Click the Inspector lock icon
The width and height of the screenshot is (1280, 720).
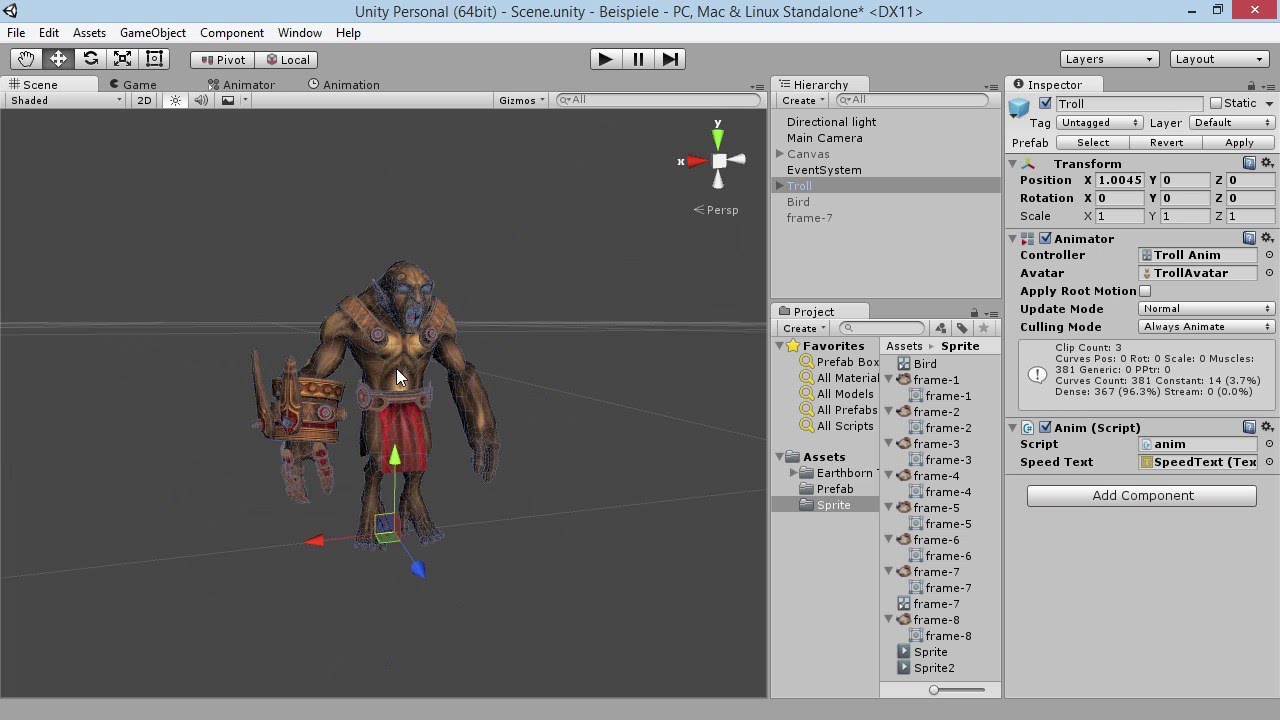pyautogui.click(x=1251, y=86)
